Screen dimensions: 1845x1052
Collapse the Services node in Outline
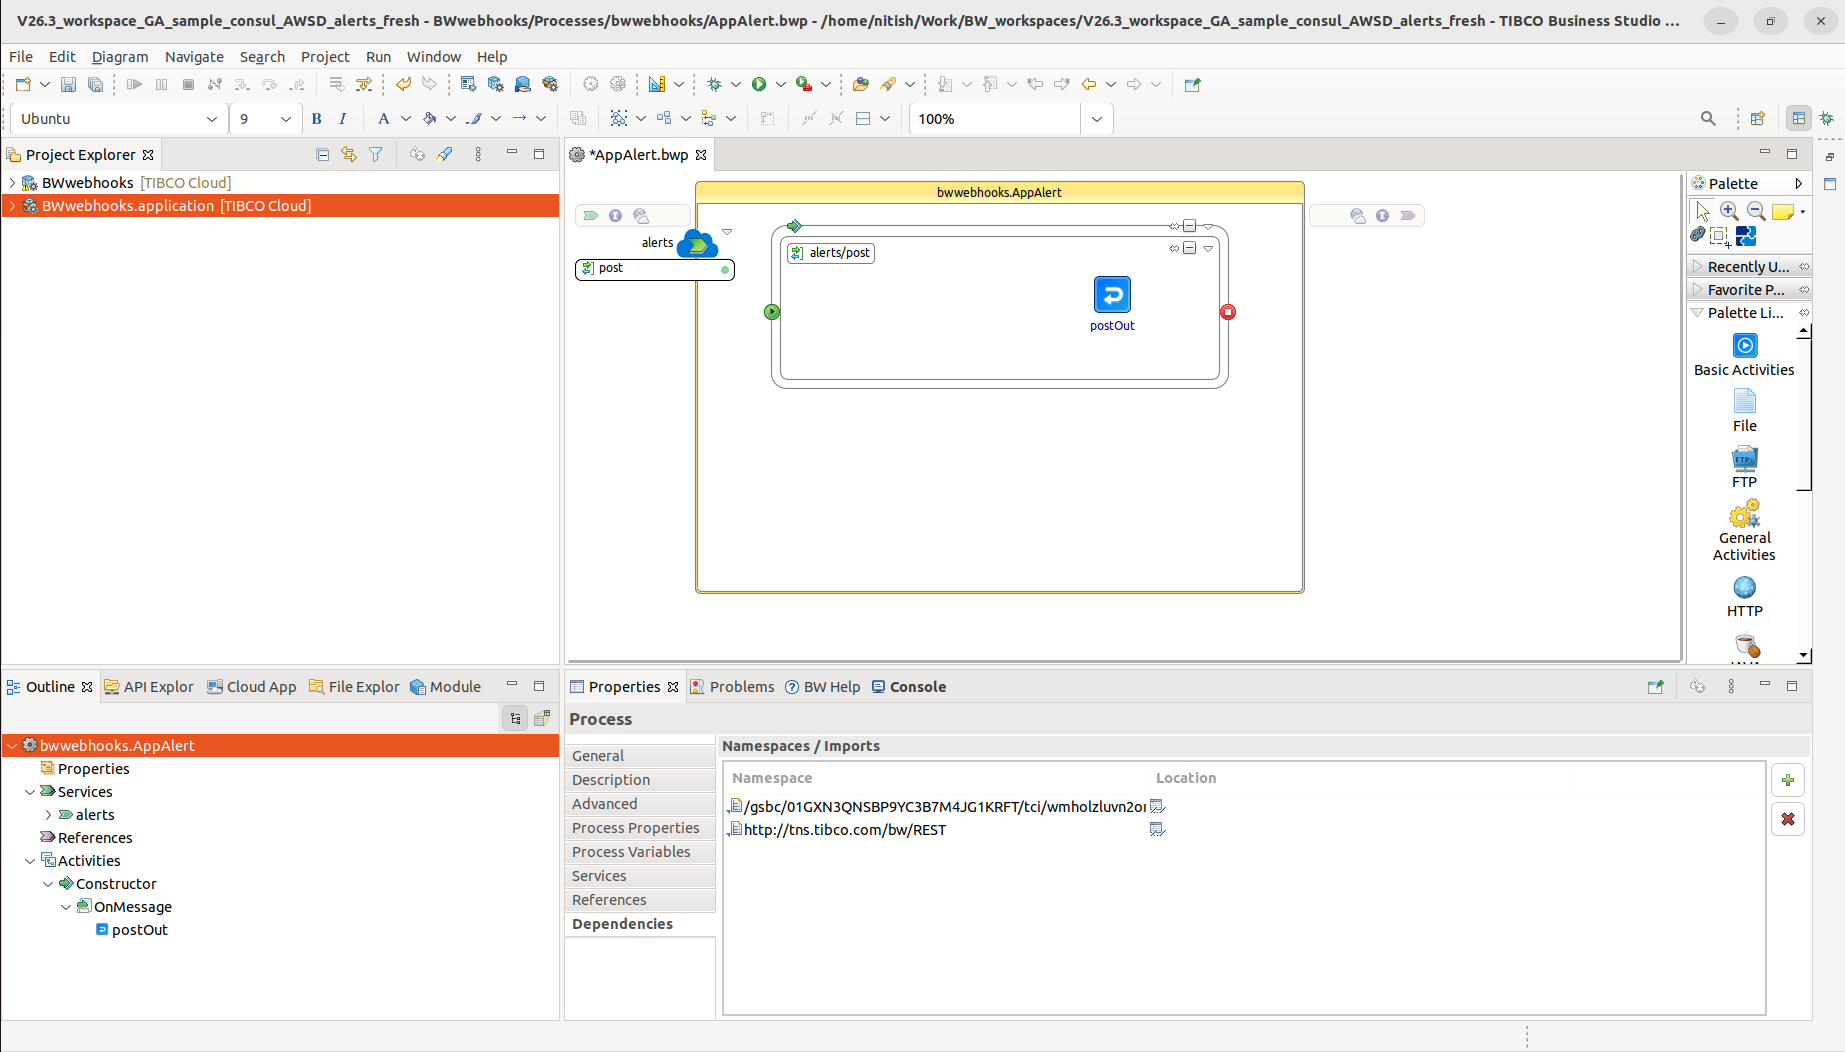(x=30, y=792)
